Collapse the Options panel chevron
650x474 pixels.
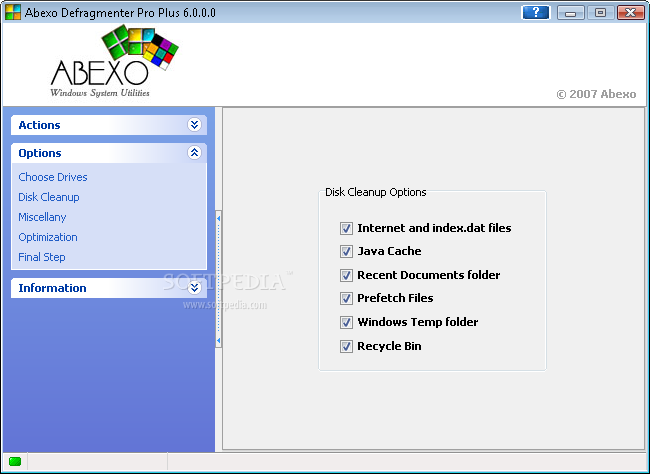[x=194, y=153]
